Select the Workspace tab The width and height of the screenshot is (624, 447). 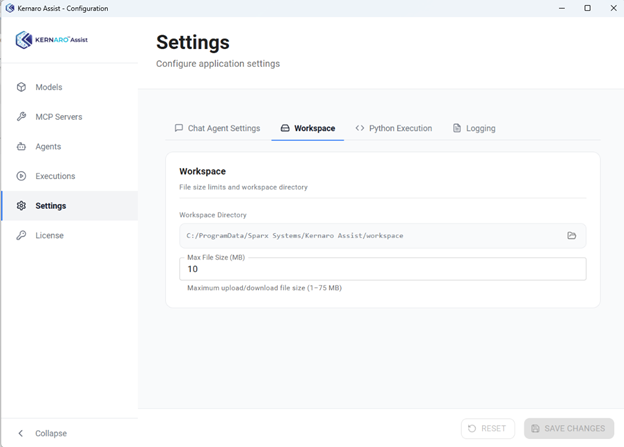308,128
